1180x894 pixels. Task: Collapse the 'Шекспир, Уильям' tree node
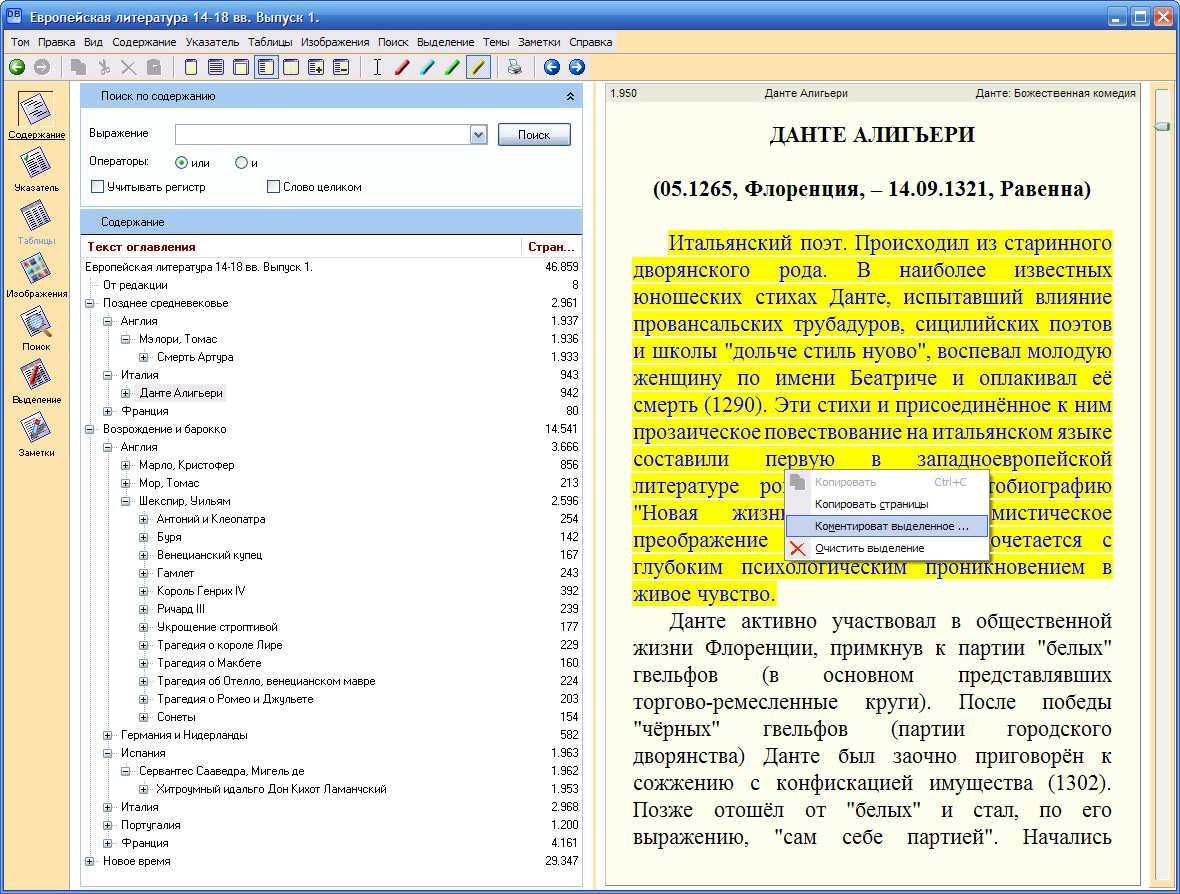tap(126, 501)
